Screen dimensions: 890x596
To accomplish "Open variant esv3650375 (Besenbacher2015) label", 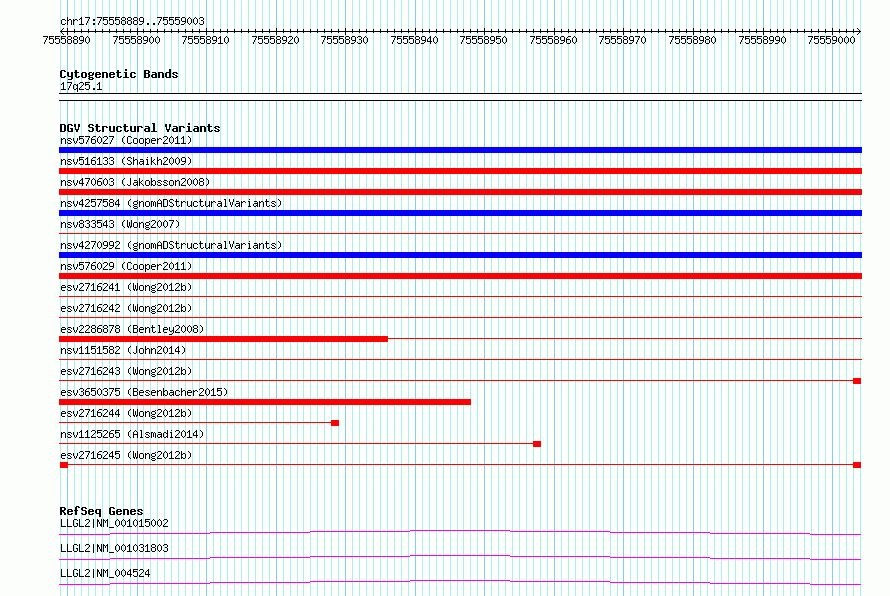I will (x=144, y=392).
